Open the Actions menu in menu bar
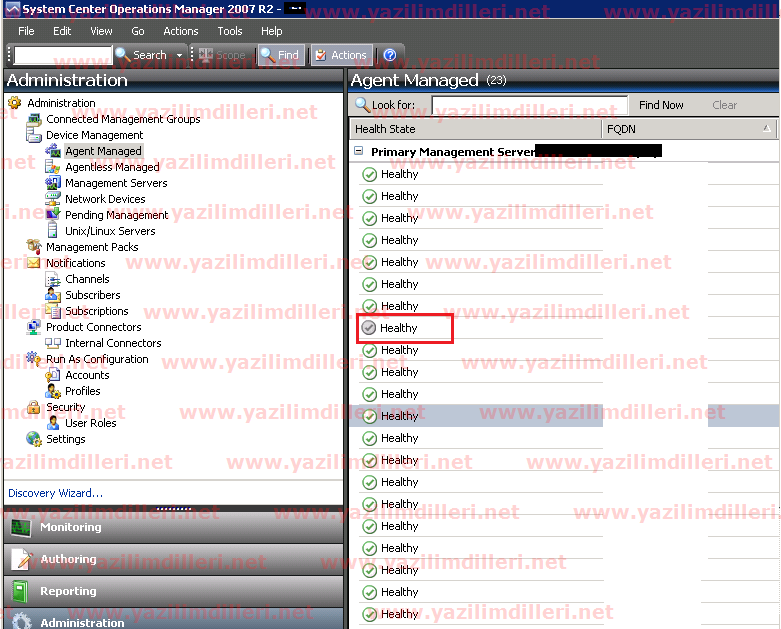Image resolution: width=781 pixels, height=629 pixels. 180,31
